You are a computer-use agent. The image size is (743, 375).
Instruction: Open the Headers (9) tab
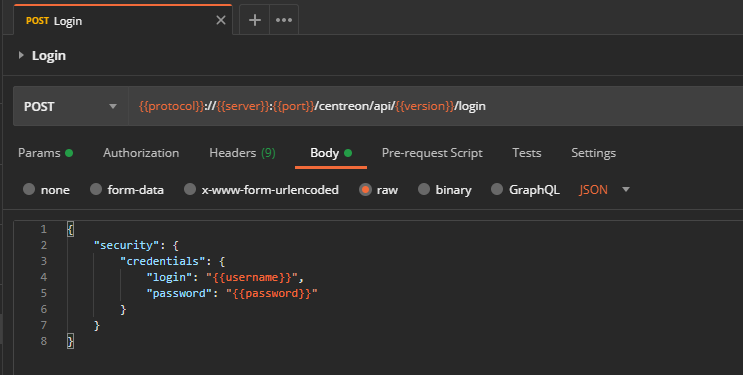pyautogui.click(x=242, y=153)
